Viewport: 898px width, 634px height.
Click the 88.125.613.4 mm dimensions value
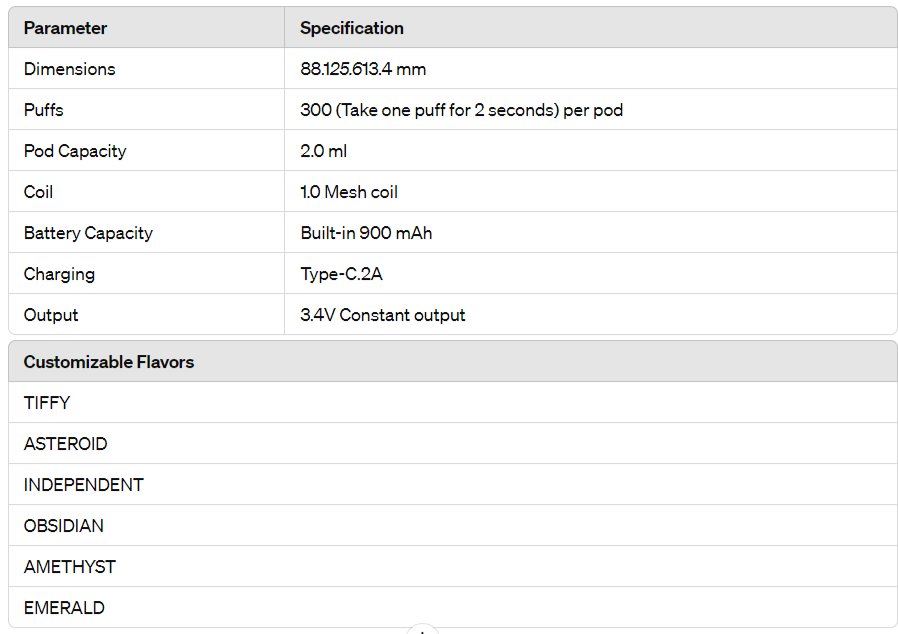363,69
